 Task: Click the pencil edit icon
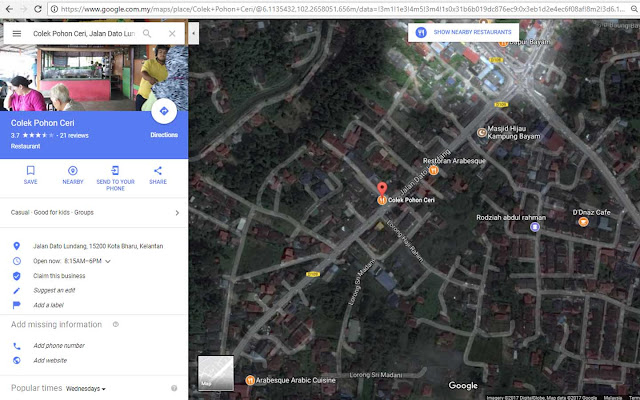(x=16, y=291)
